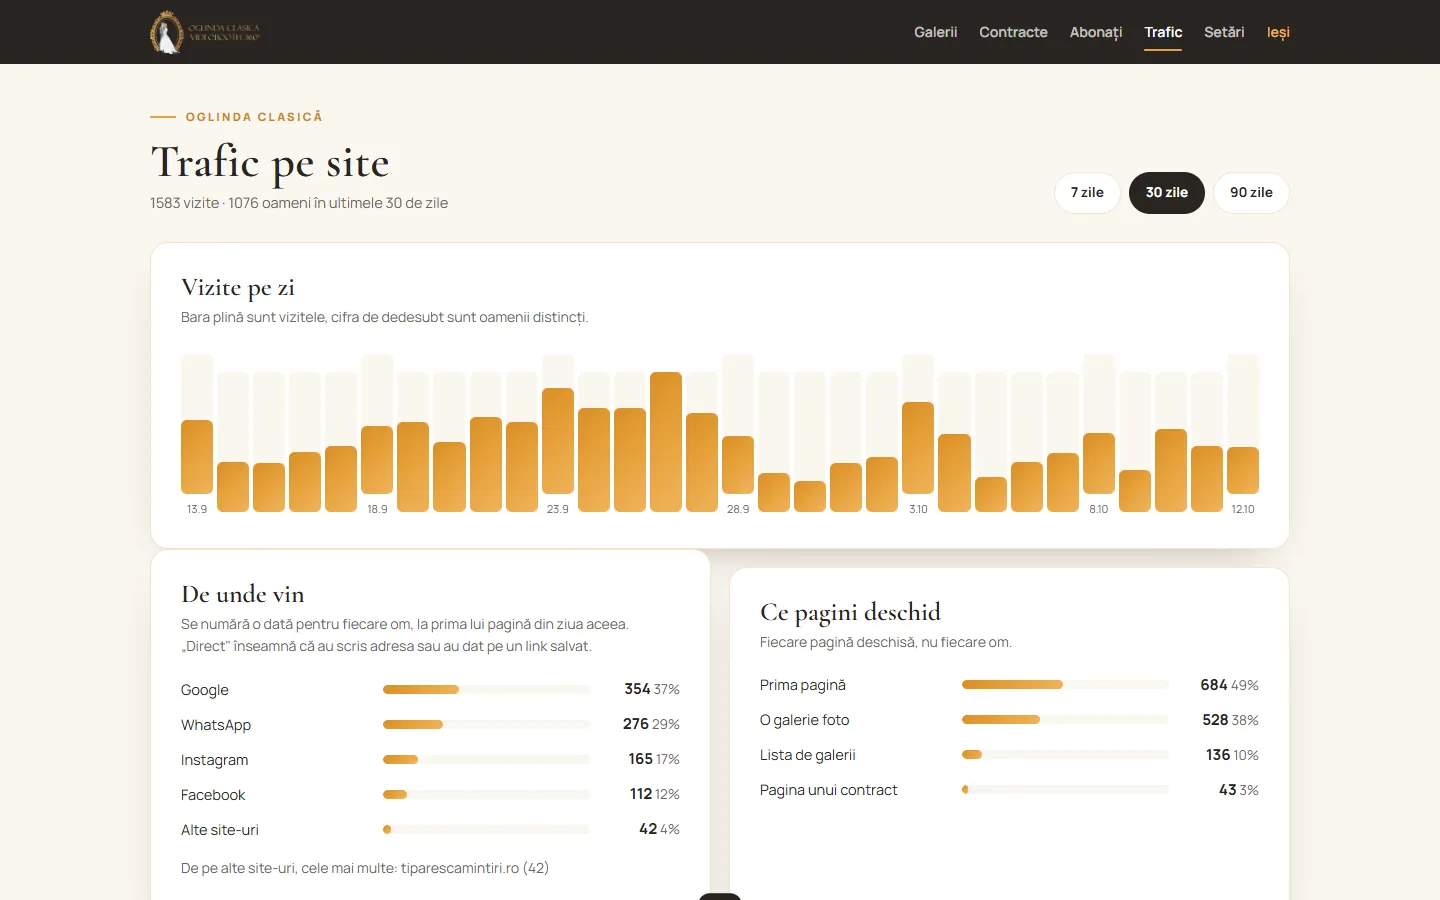Click the Vizite pe zi heading
This screenshot has width=1440, height=900.
pos(238,288)
